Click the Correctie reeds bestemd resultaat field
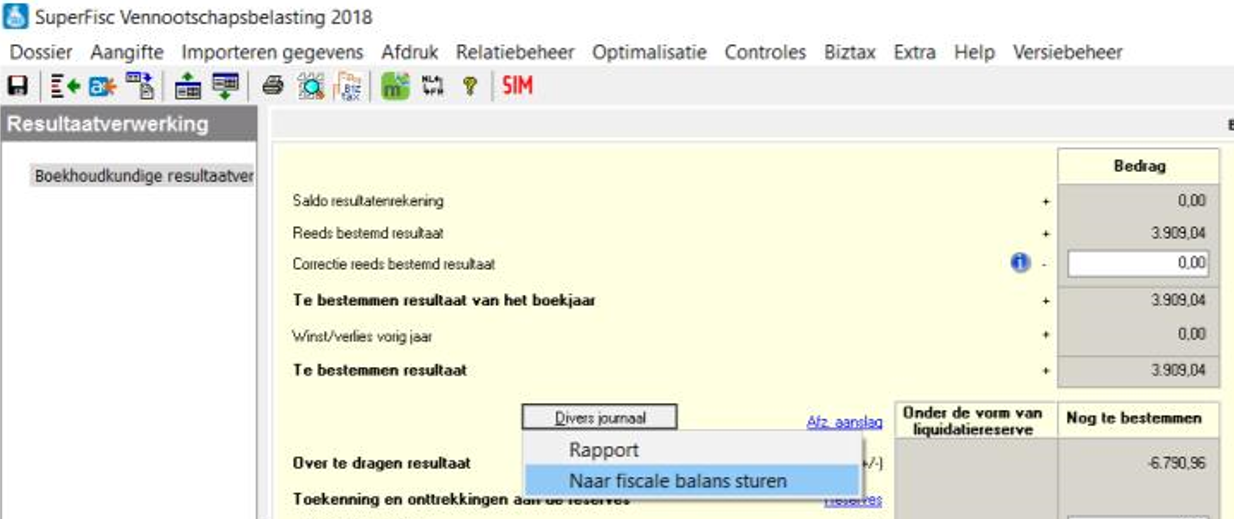The height and width of the screenshot is (519, 1234). 1138,264
